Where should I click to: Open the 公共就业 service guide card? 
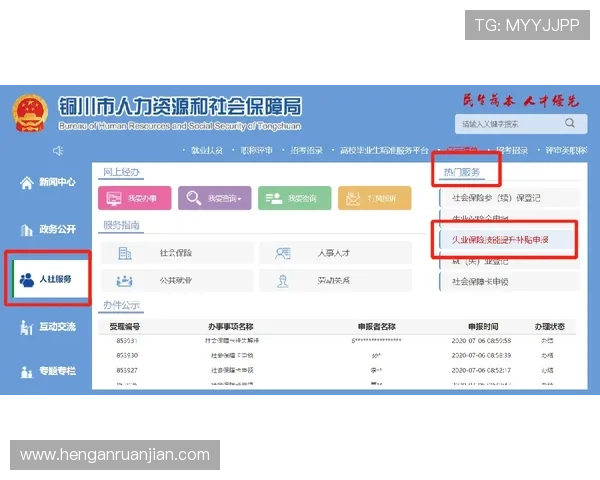178,281
